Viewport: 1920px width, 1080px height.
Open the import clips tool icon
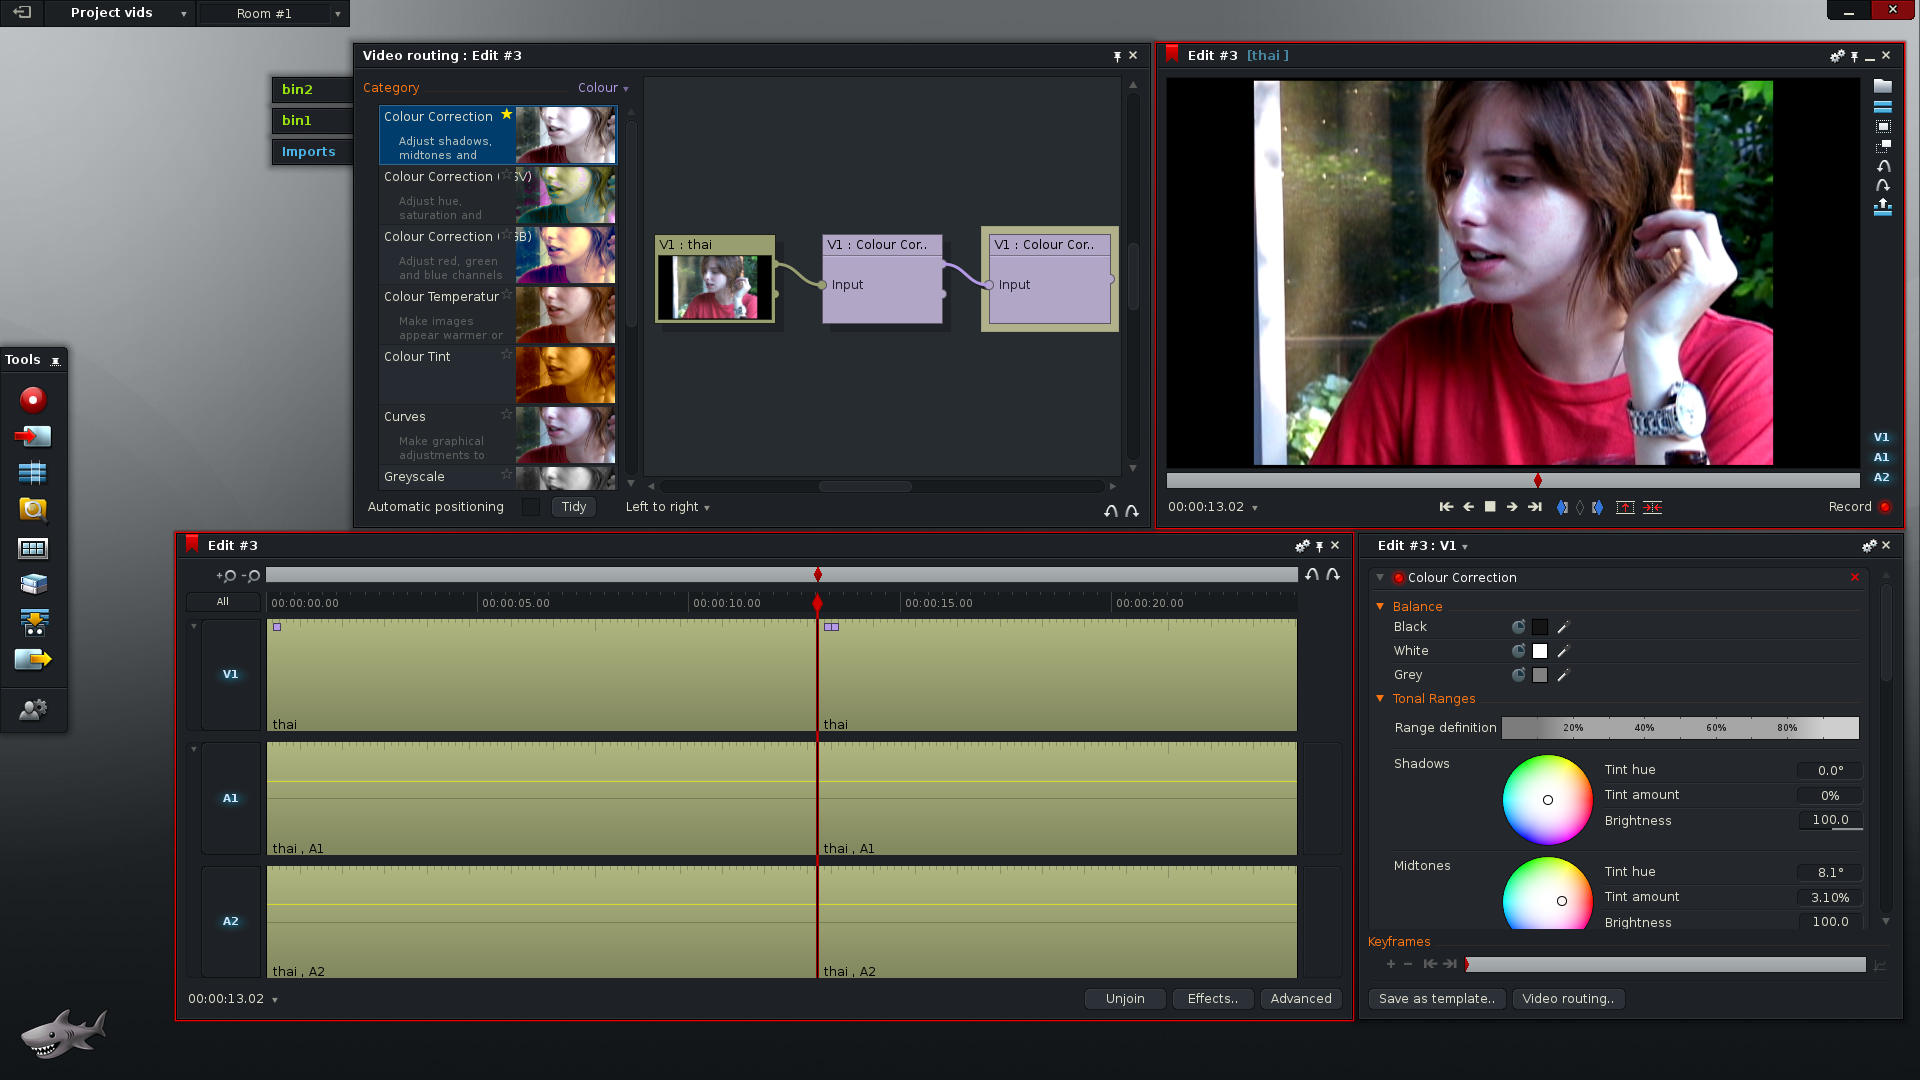33,437
